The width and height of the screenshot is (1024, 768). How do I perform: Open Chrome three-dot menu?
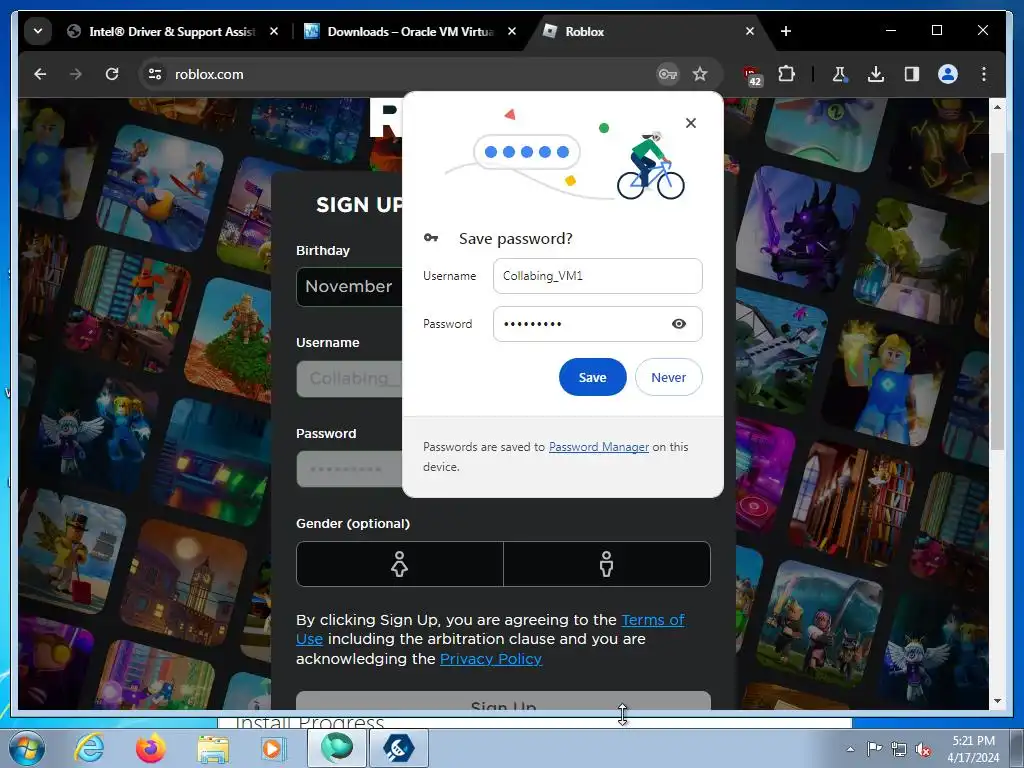[984, 74]
